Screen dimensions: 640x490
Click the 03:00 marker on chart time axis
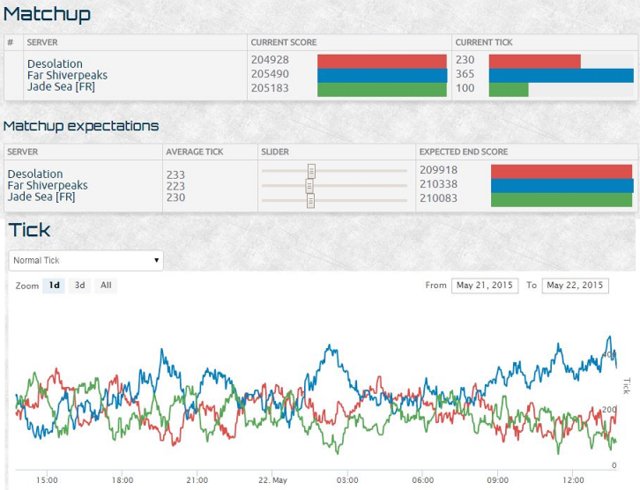click(349, 479)
